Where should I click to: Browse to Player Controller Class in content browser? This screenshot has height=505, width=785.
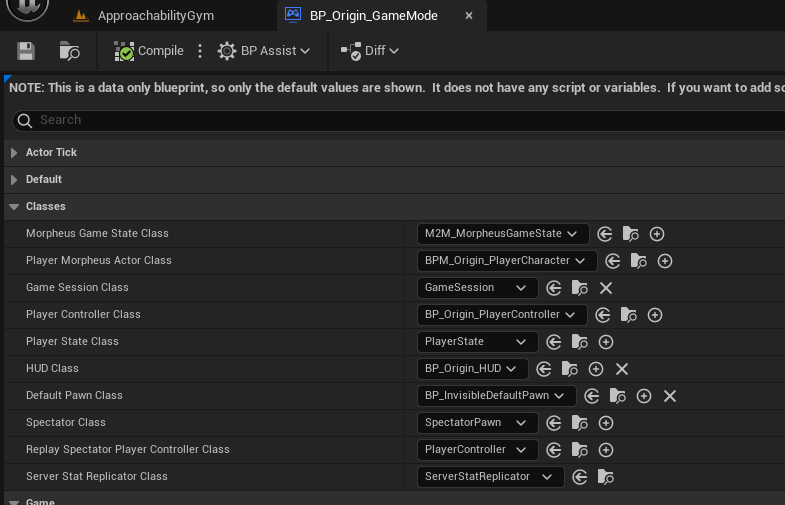[x=630, y=315]
